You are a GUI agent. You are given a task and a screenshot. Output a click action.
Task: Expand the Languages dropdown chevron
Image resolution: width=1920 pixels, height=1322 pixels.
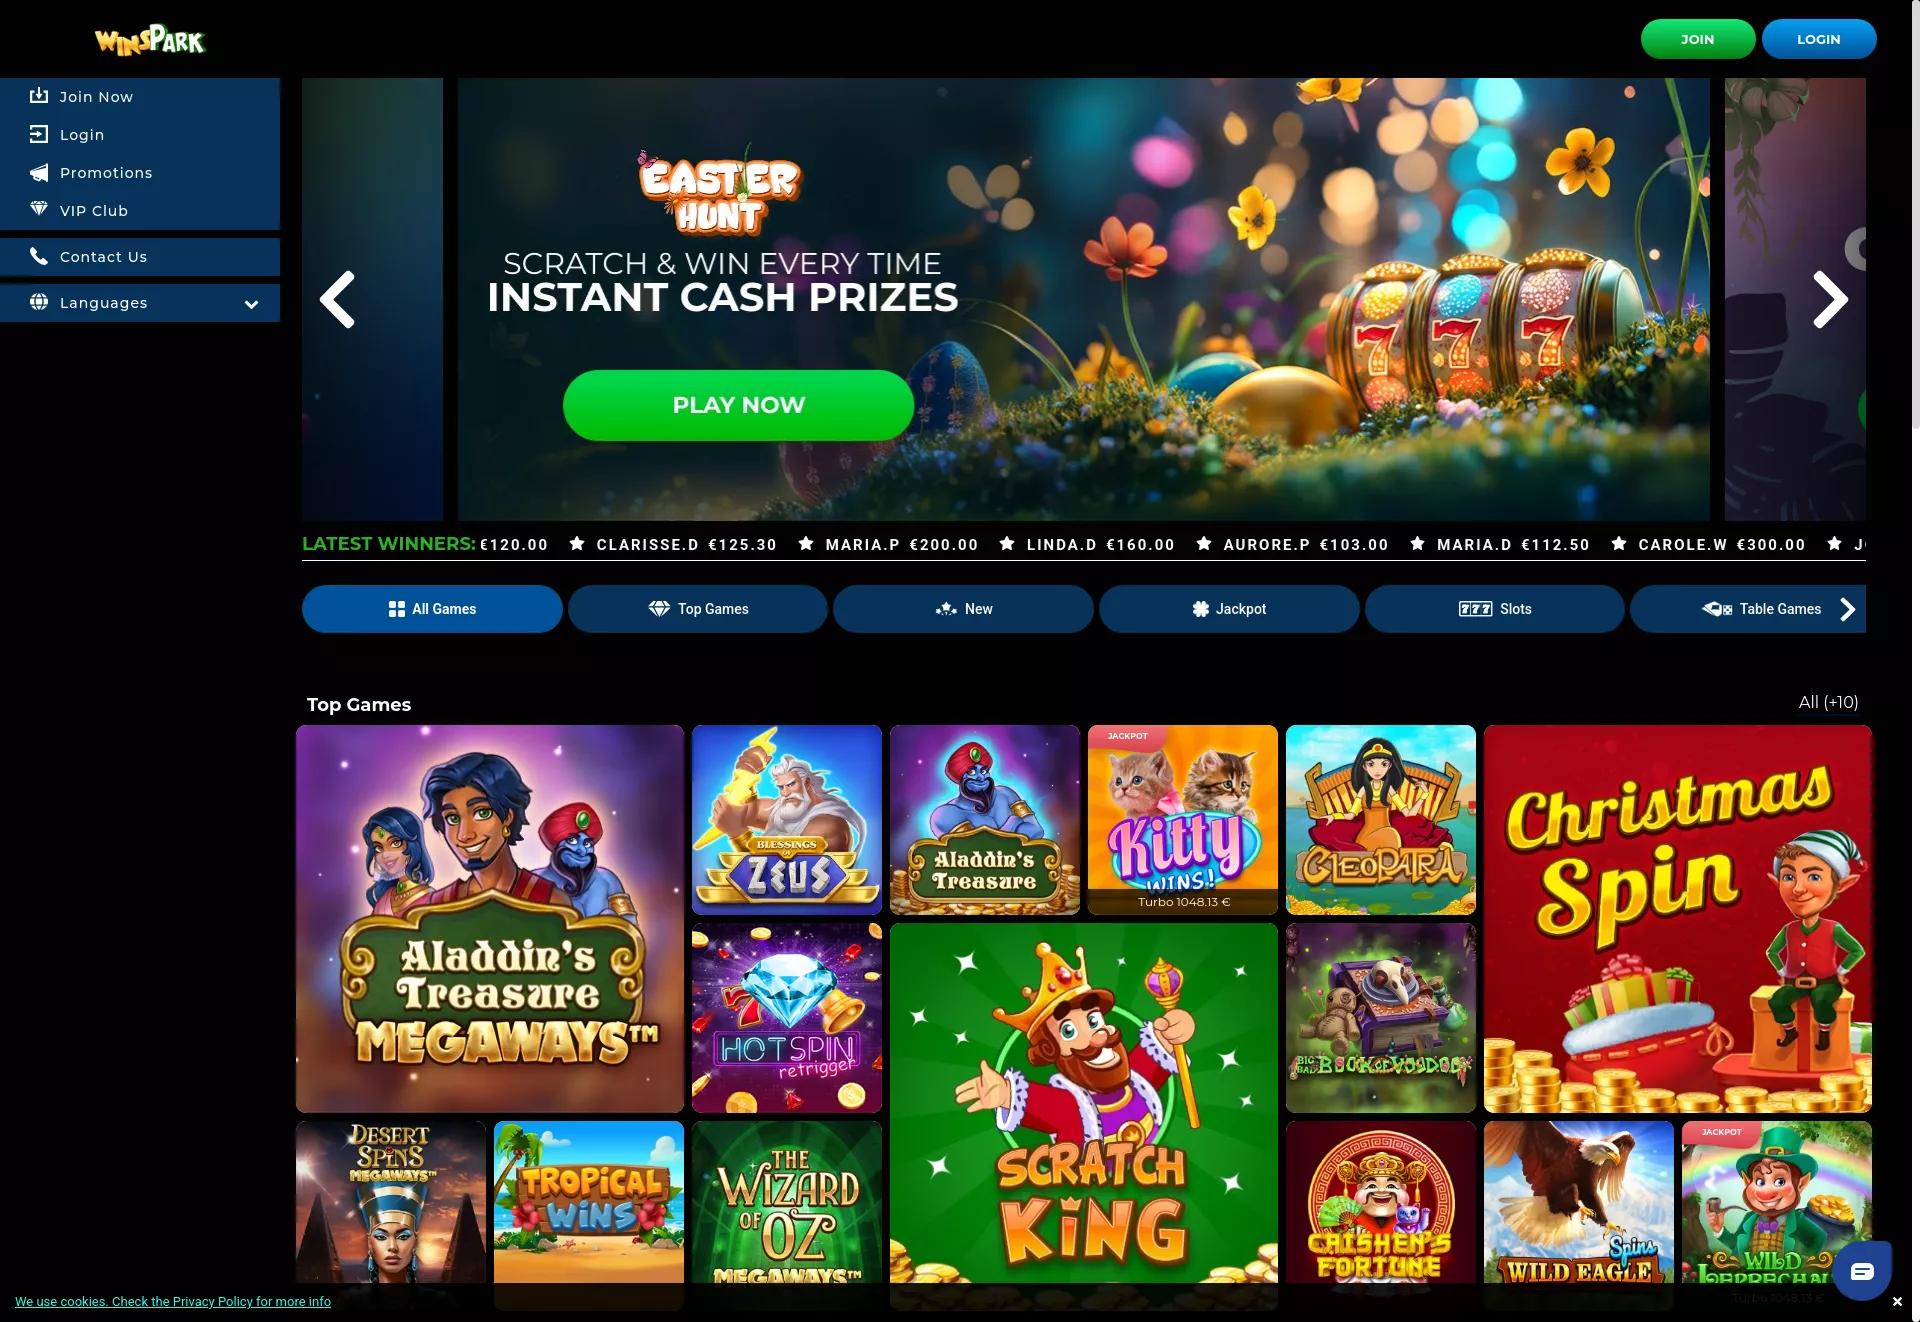point(251,303)
